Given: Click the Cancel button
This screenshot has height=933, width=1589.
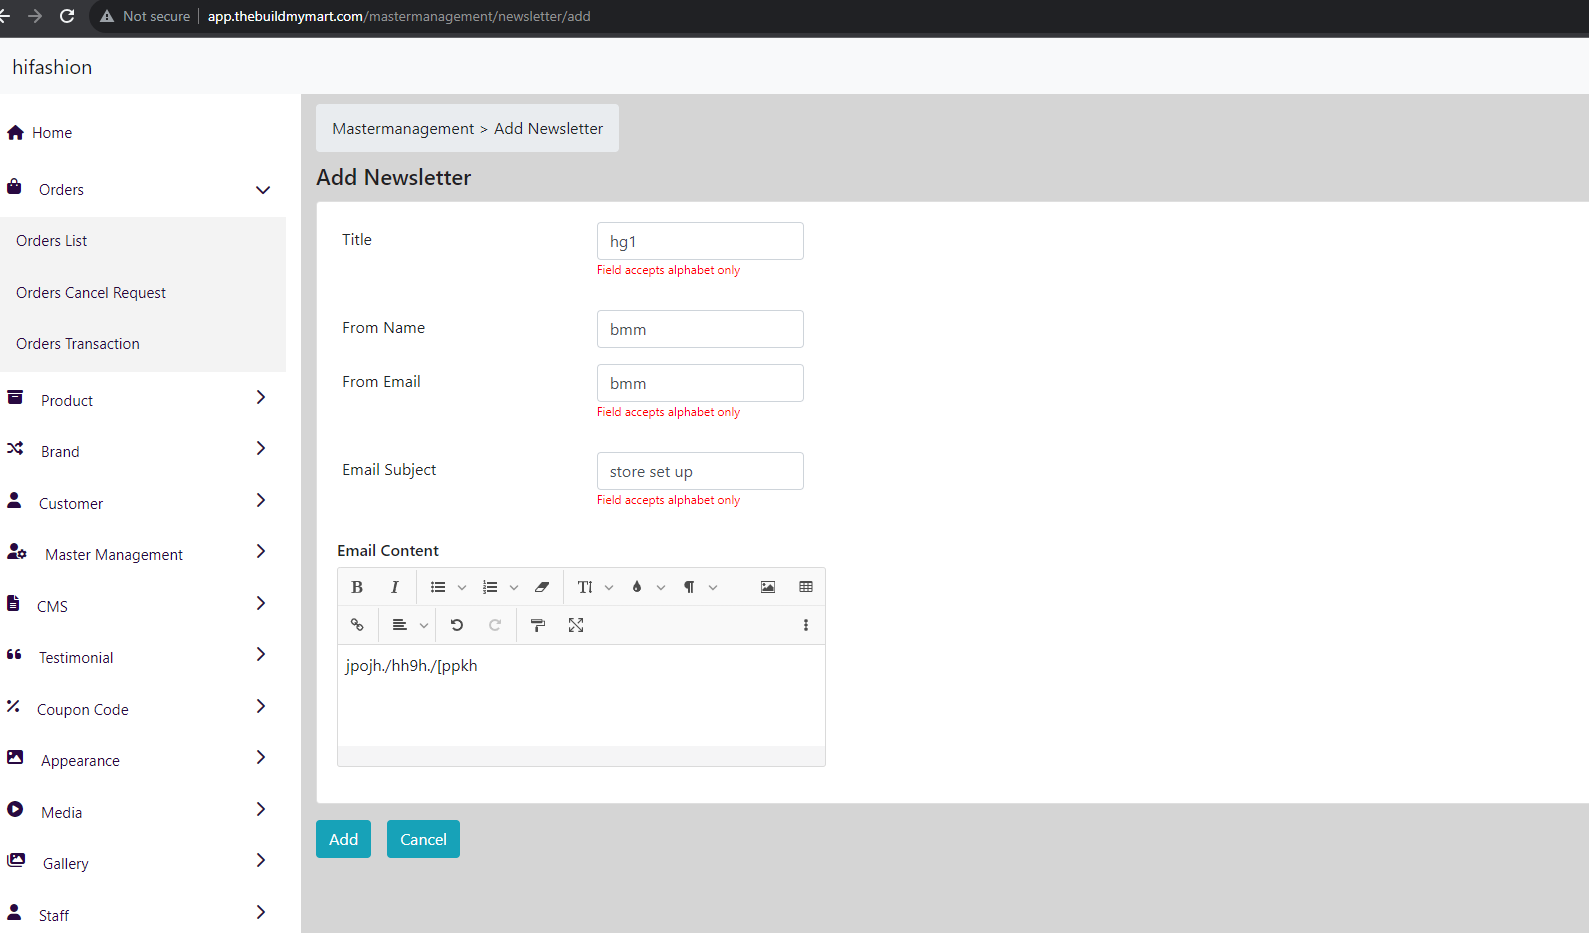Looking at the screenshot, I should coord(423,839).
